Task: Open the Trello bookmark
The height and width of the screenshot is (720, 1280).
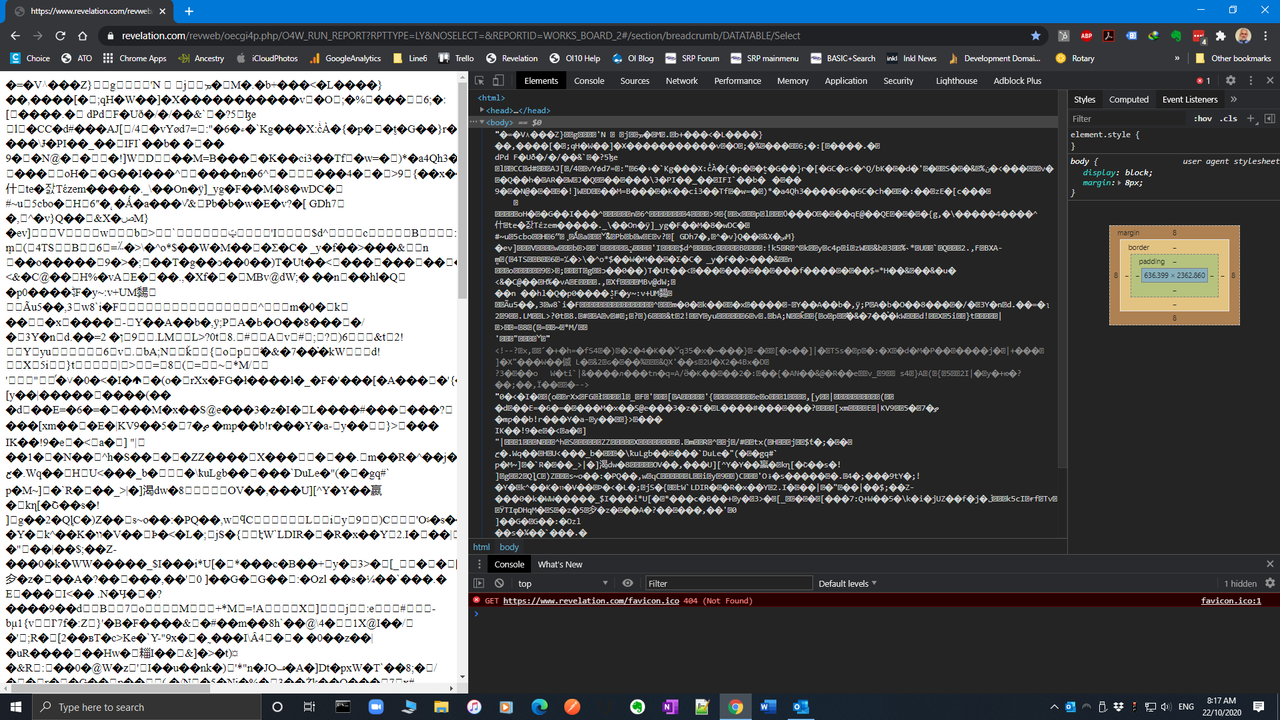Action: click(456, 58)
